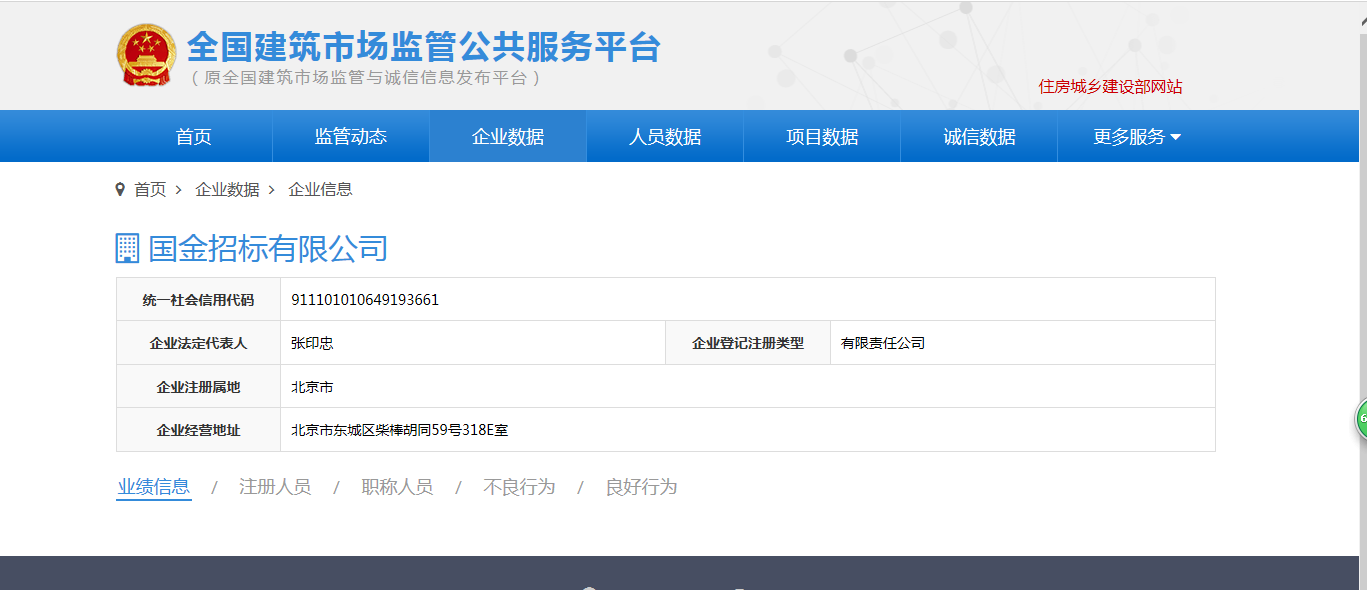
Task: Open the 诚信数据 navigation item
Action: (x=979, y=137)
